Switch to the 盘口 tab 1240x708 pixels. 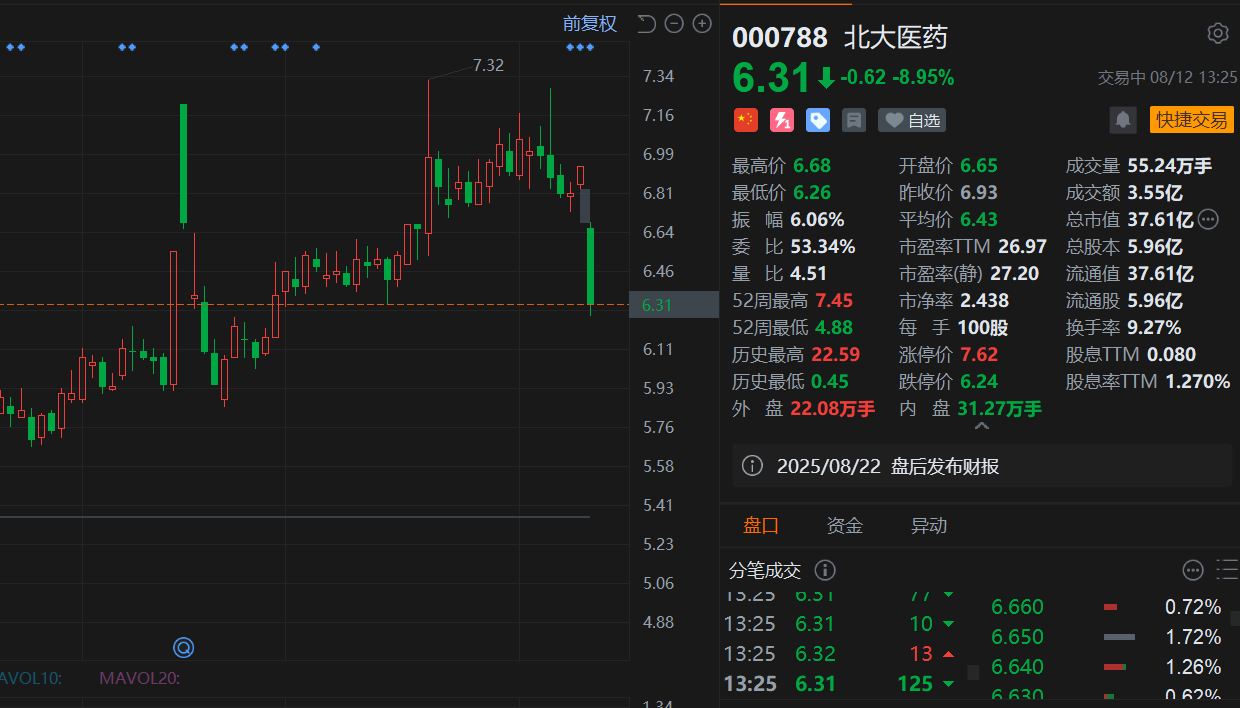point(761,526)
